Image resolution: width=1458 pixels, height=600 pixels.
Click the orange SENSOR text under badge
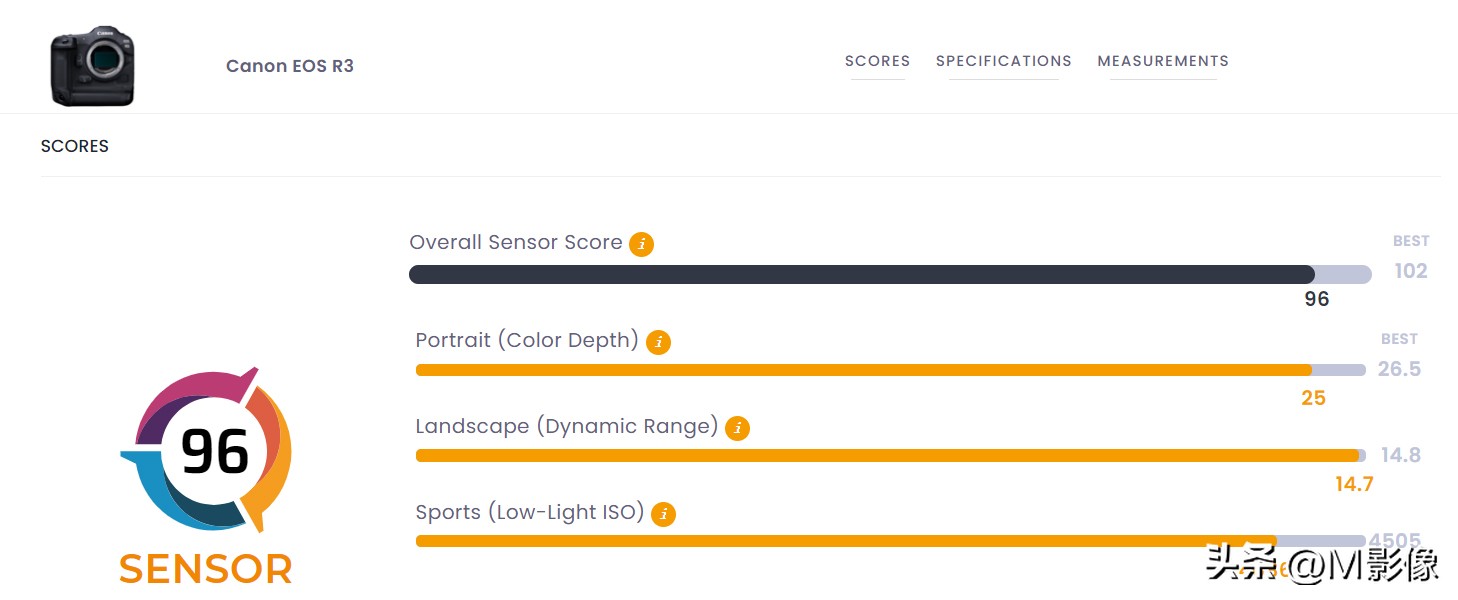click(x=205, y=569)
